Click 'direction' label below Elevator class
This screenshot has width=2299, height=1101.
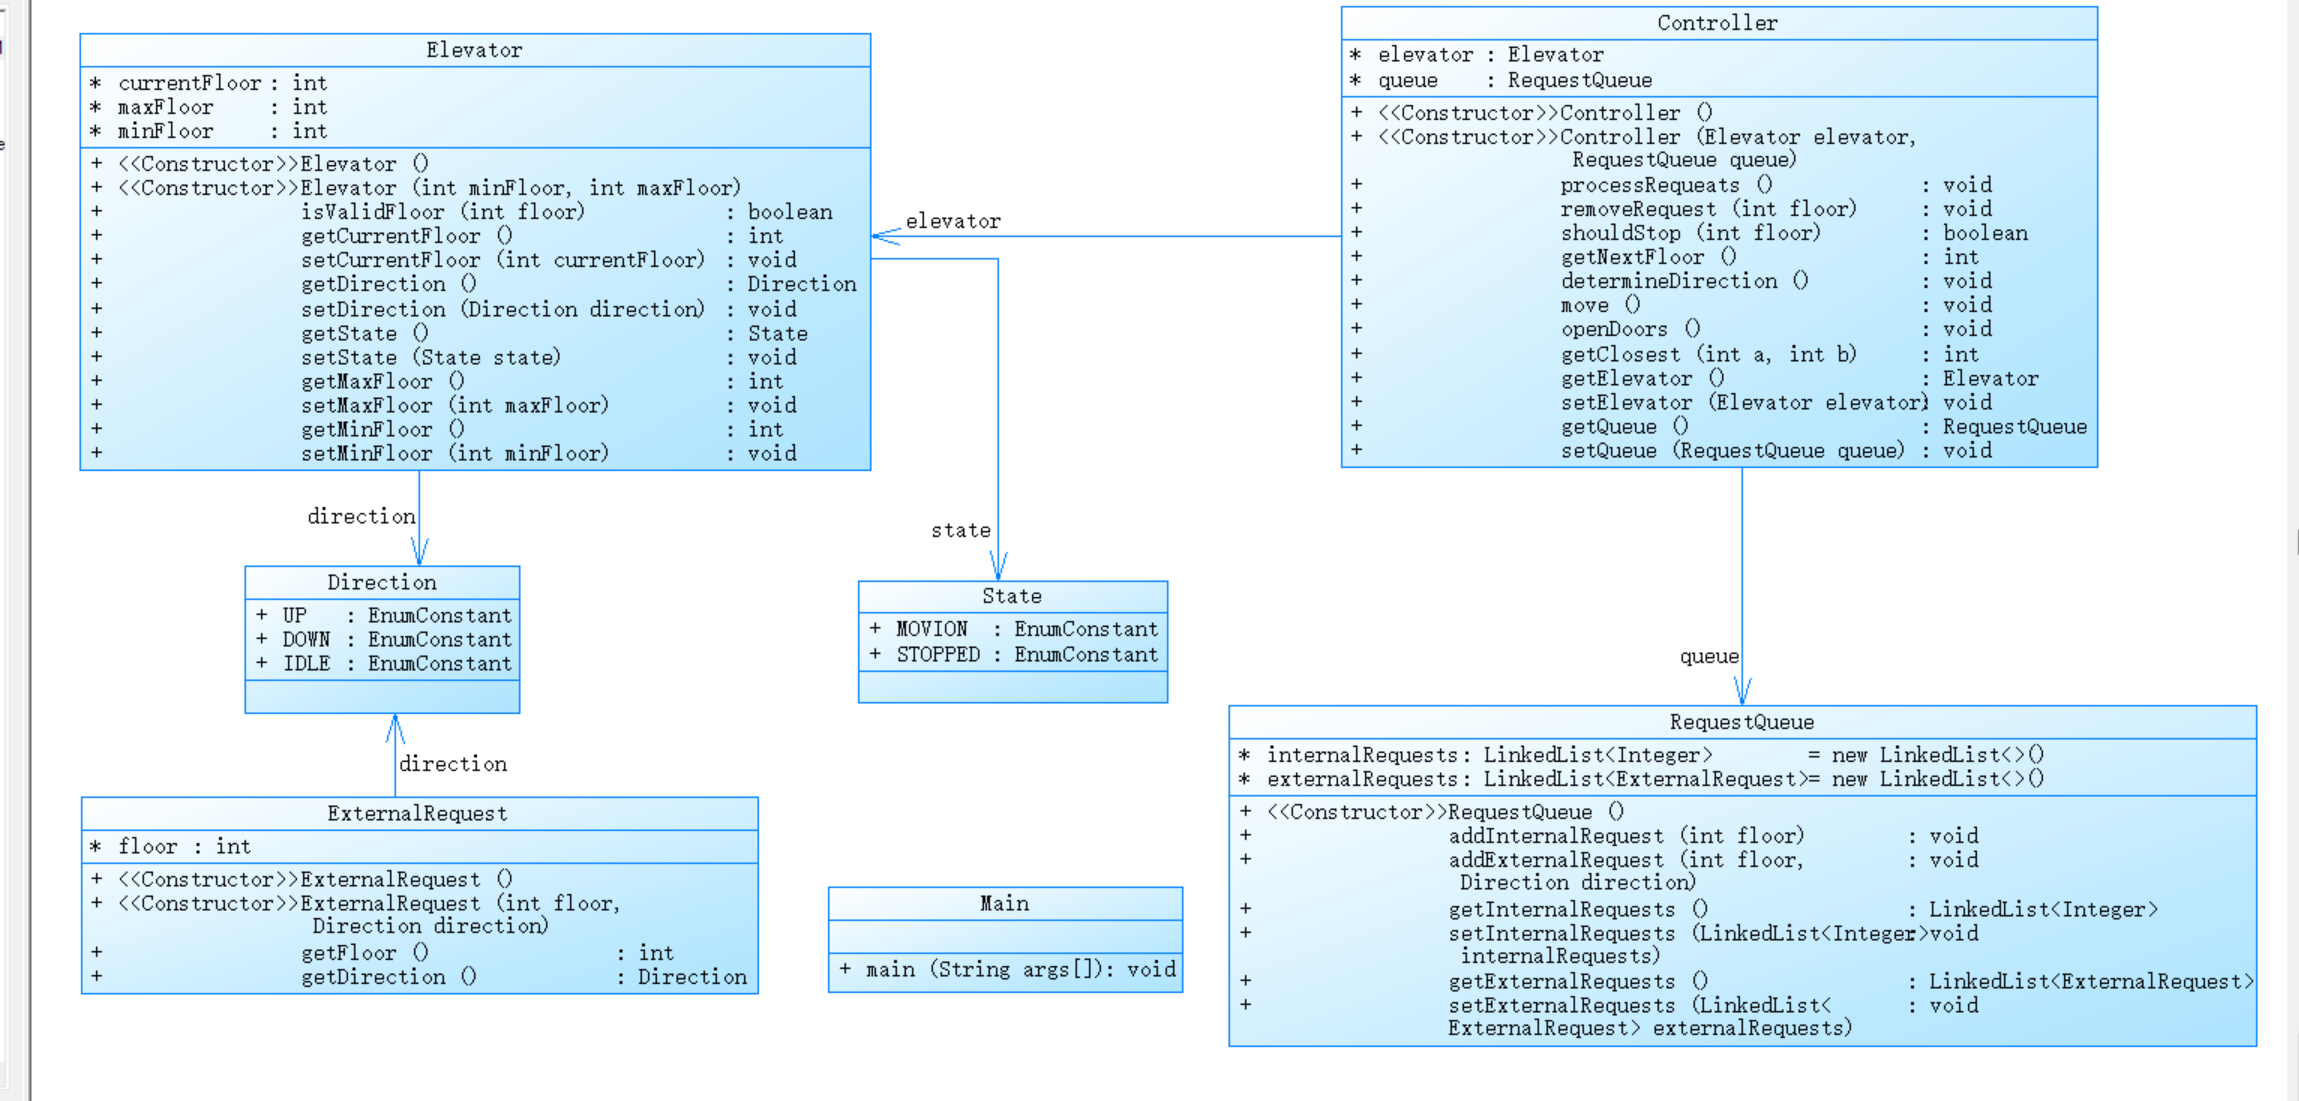(x=361, y=516)
